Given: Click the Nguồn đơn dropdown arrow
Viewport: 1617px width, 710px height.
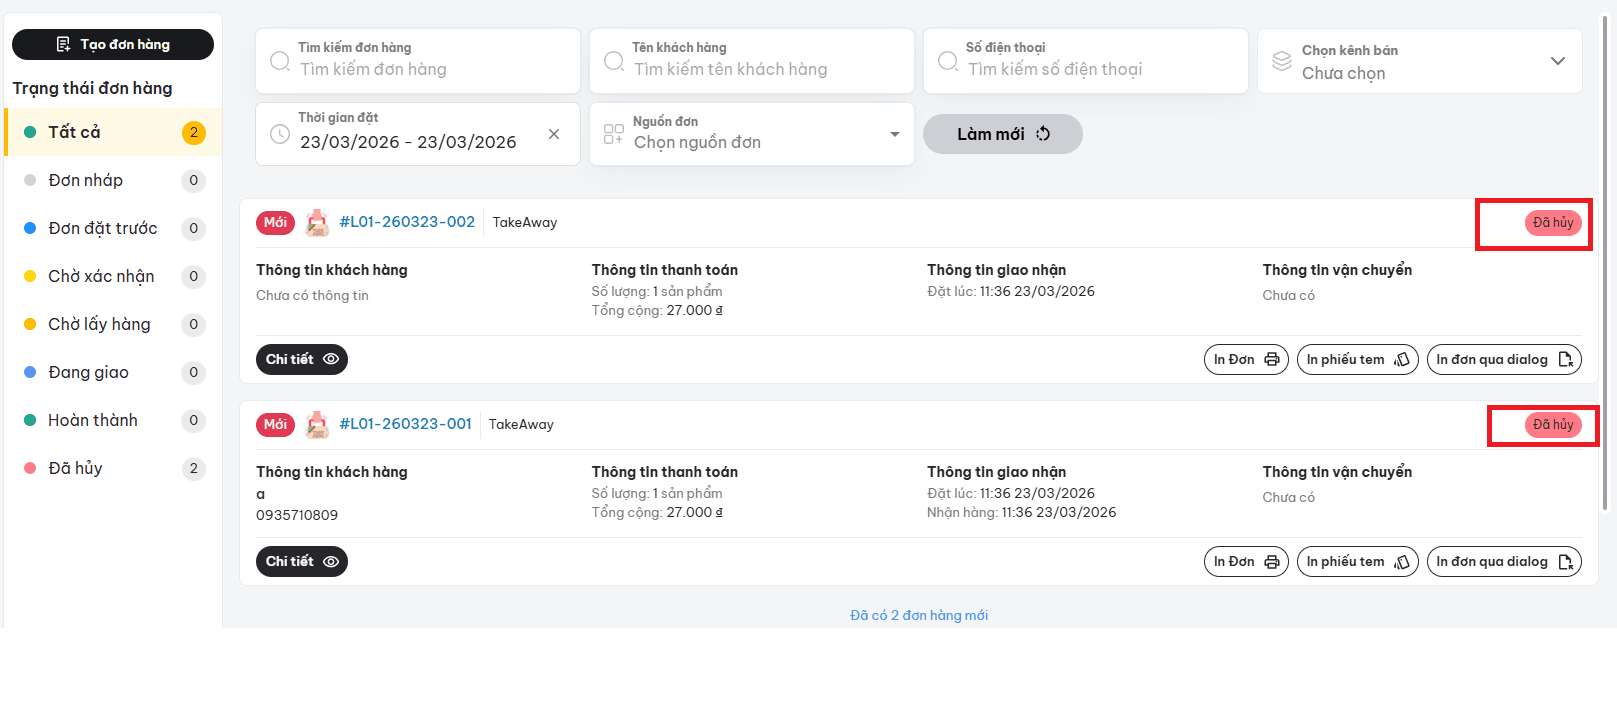Looking at the screenshot, I should click(895, 134).
